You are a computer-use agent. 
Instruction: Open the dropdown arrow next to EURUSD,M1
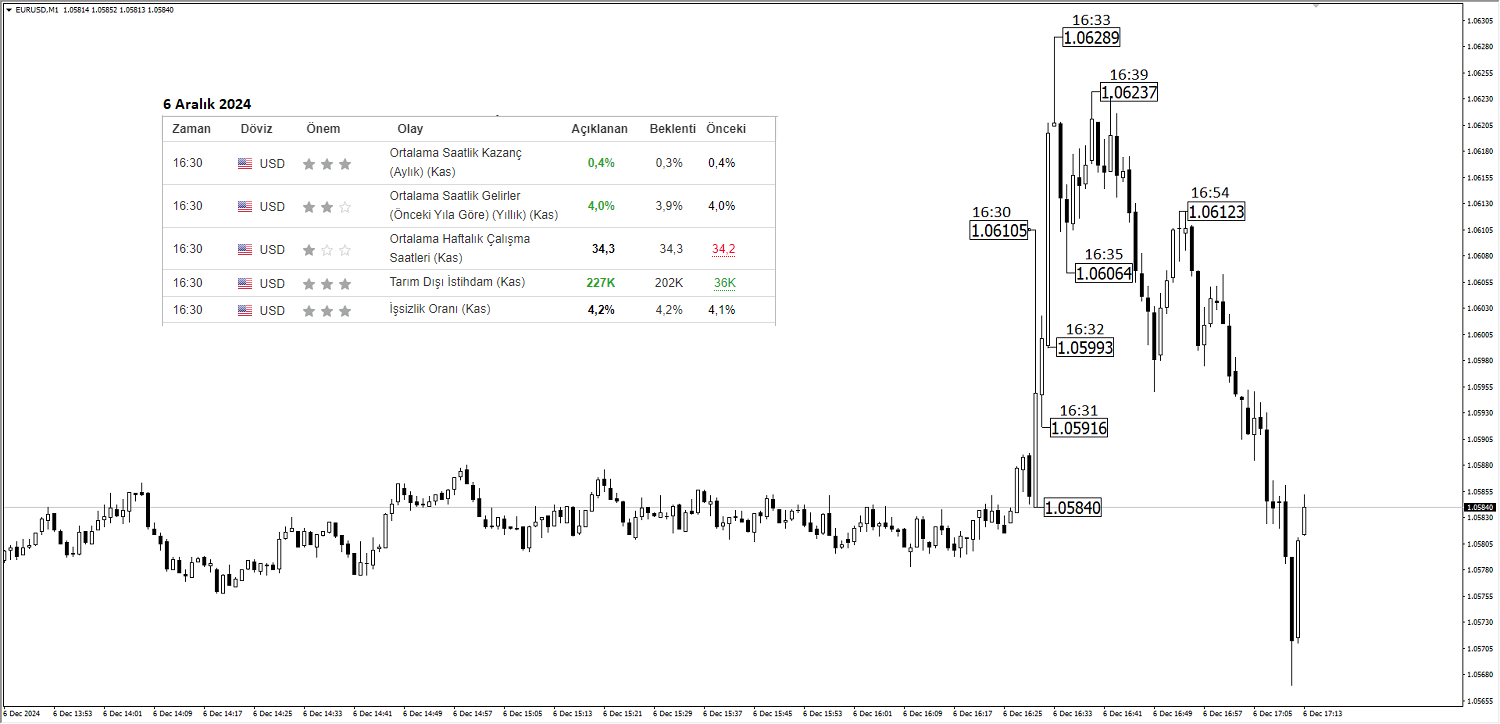tap(8, 10)
